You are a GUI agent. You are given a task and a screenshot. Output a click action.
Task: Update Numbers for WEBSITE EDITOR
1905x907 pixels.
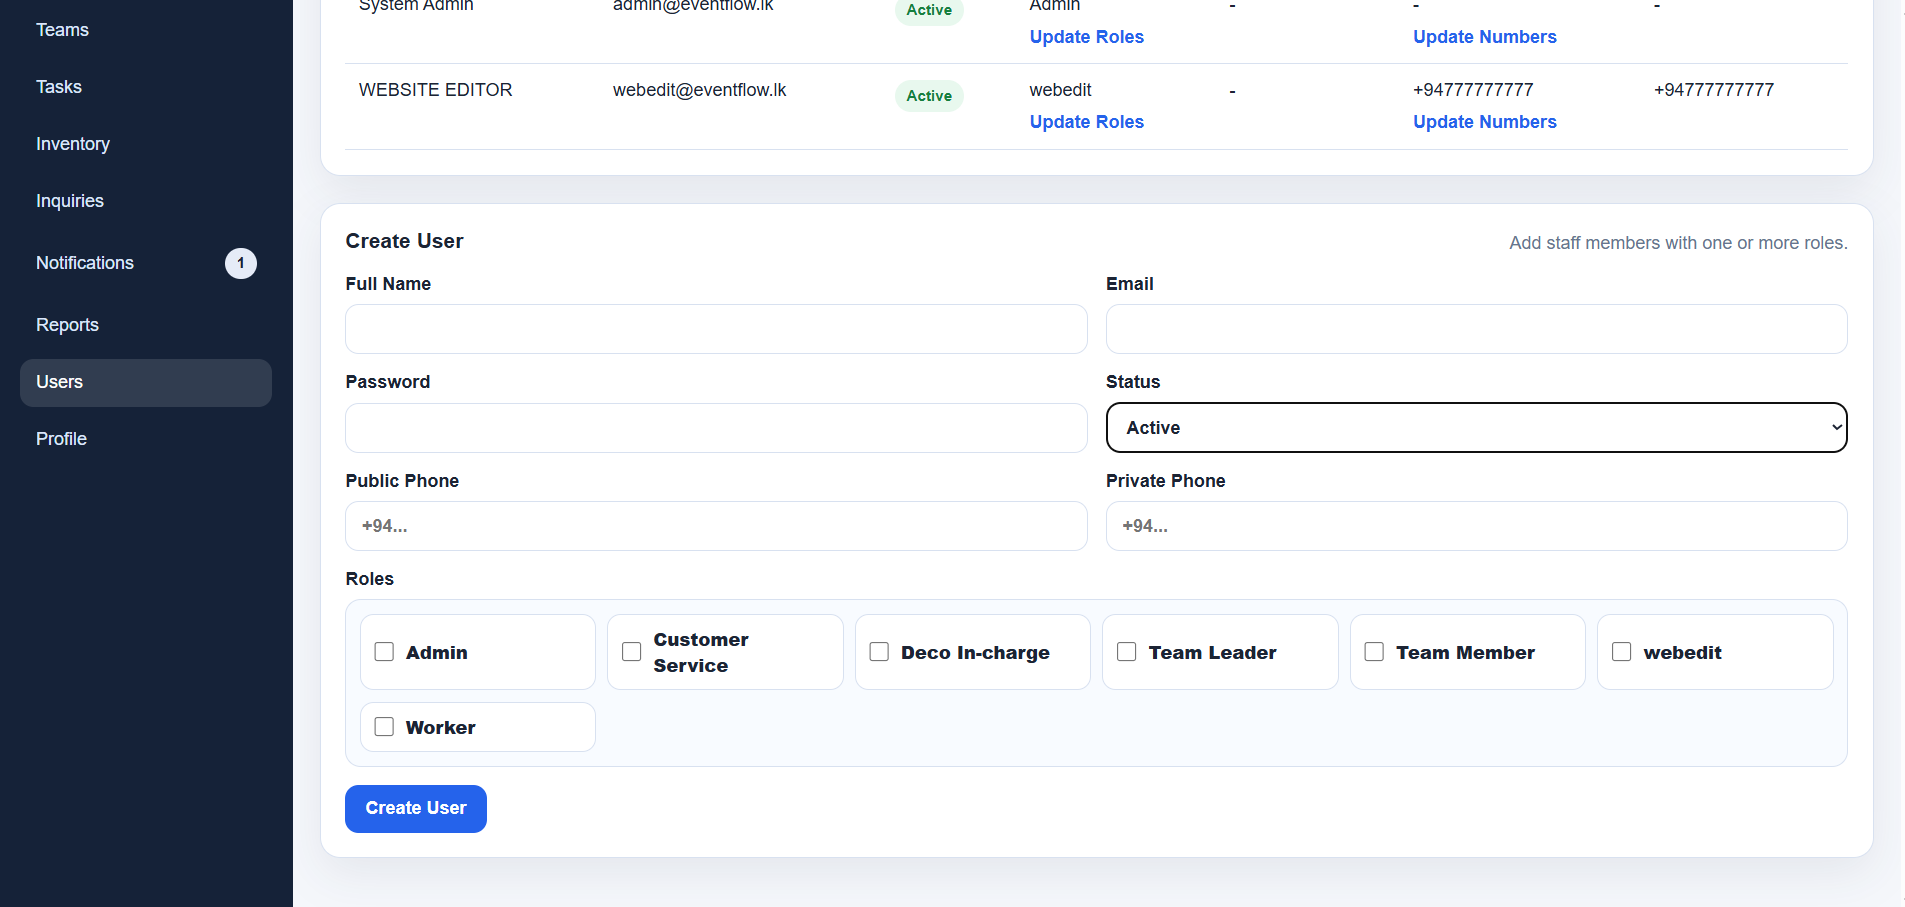(1484, 122)
